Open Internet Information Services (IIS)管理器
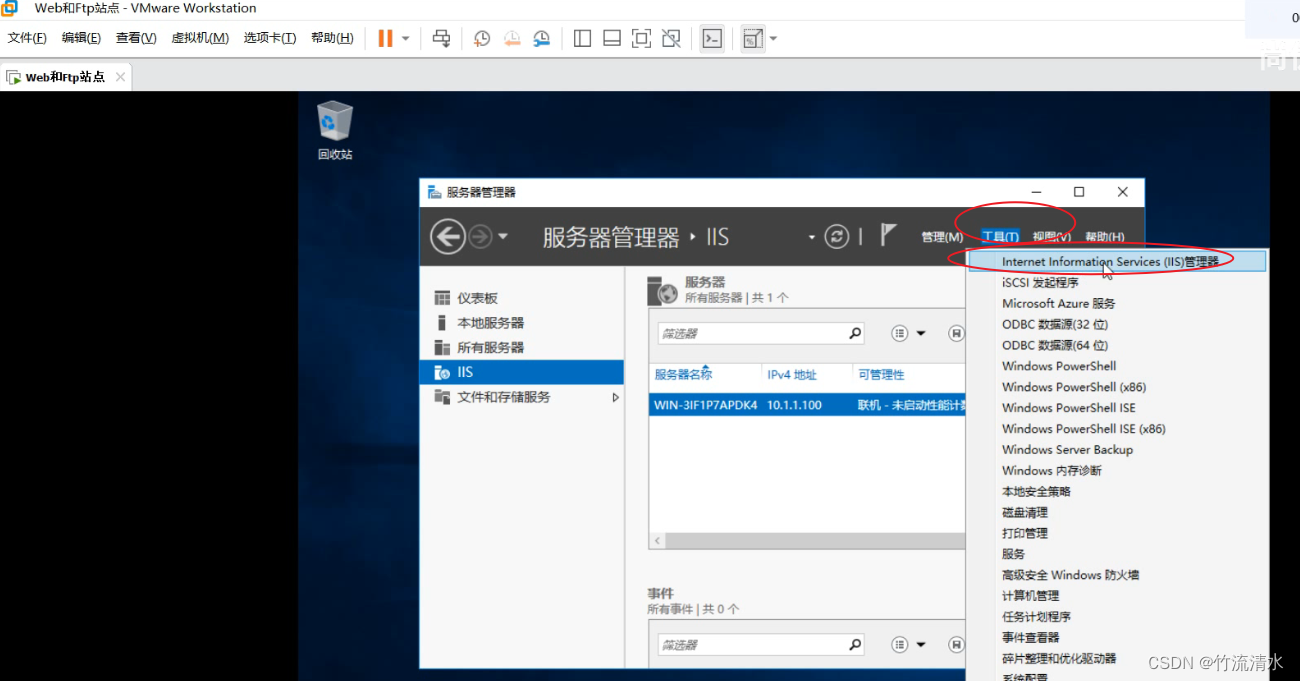The height and width of the screenshot is (681, 1300). pyautogui.click(x=1117, y=261)
